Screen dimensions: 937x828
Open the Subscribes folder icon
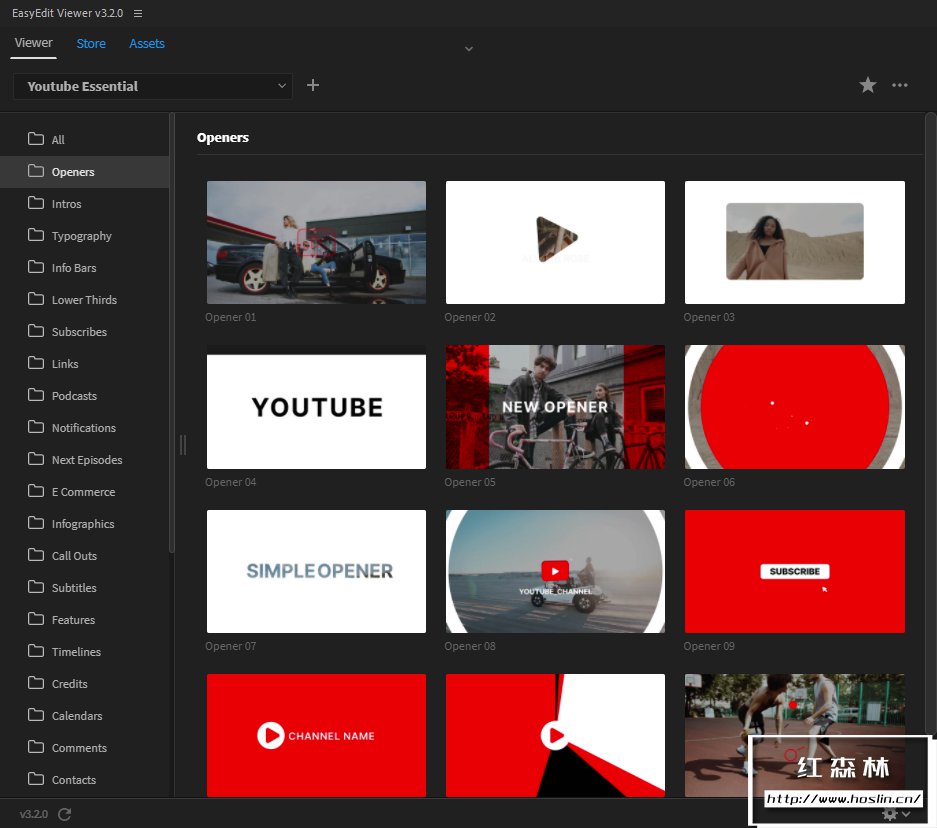(36, 331)
